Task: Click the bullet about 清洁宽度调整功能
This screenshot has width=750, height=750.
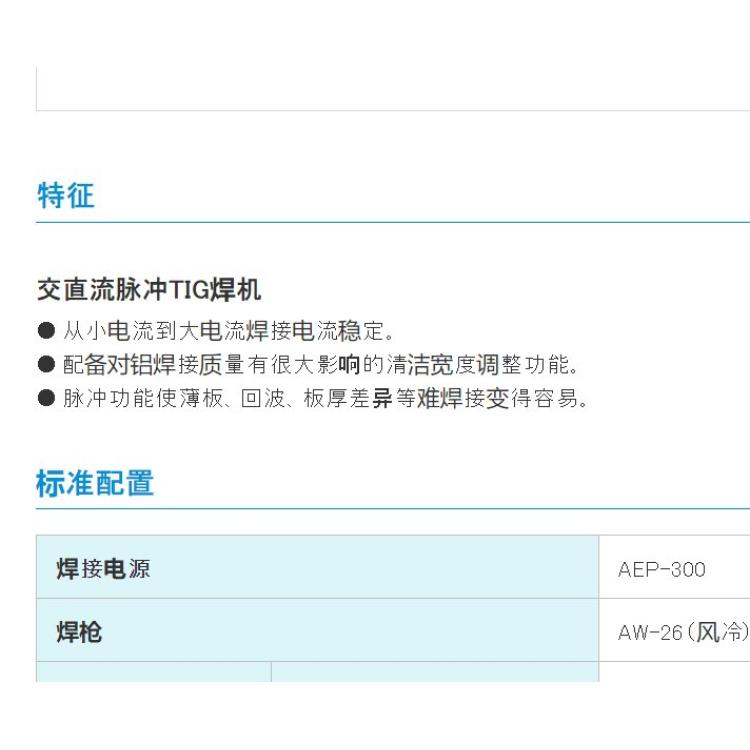Action: [320, 365]
